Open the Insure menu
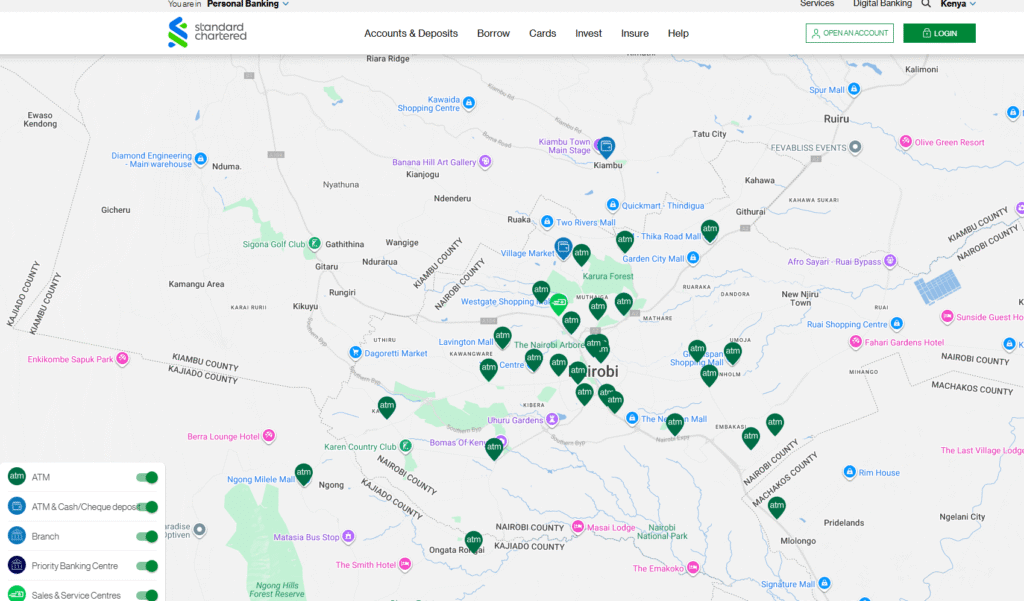This screenshot has width=1024, height=601. [635, 33]
